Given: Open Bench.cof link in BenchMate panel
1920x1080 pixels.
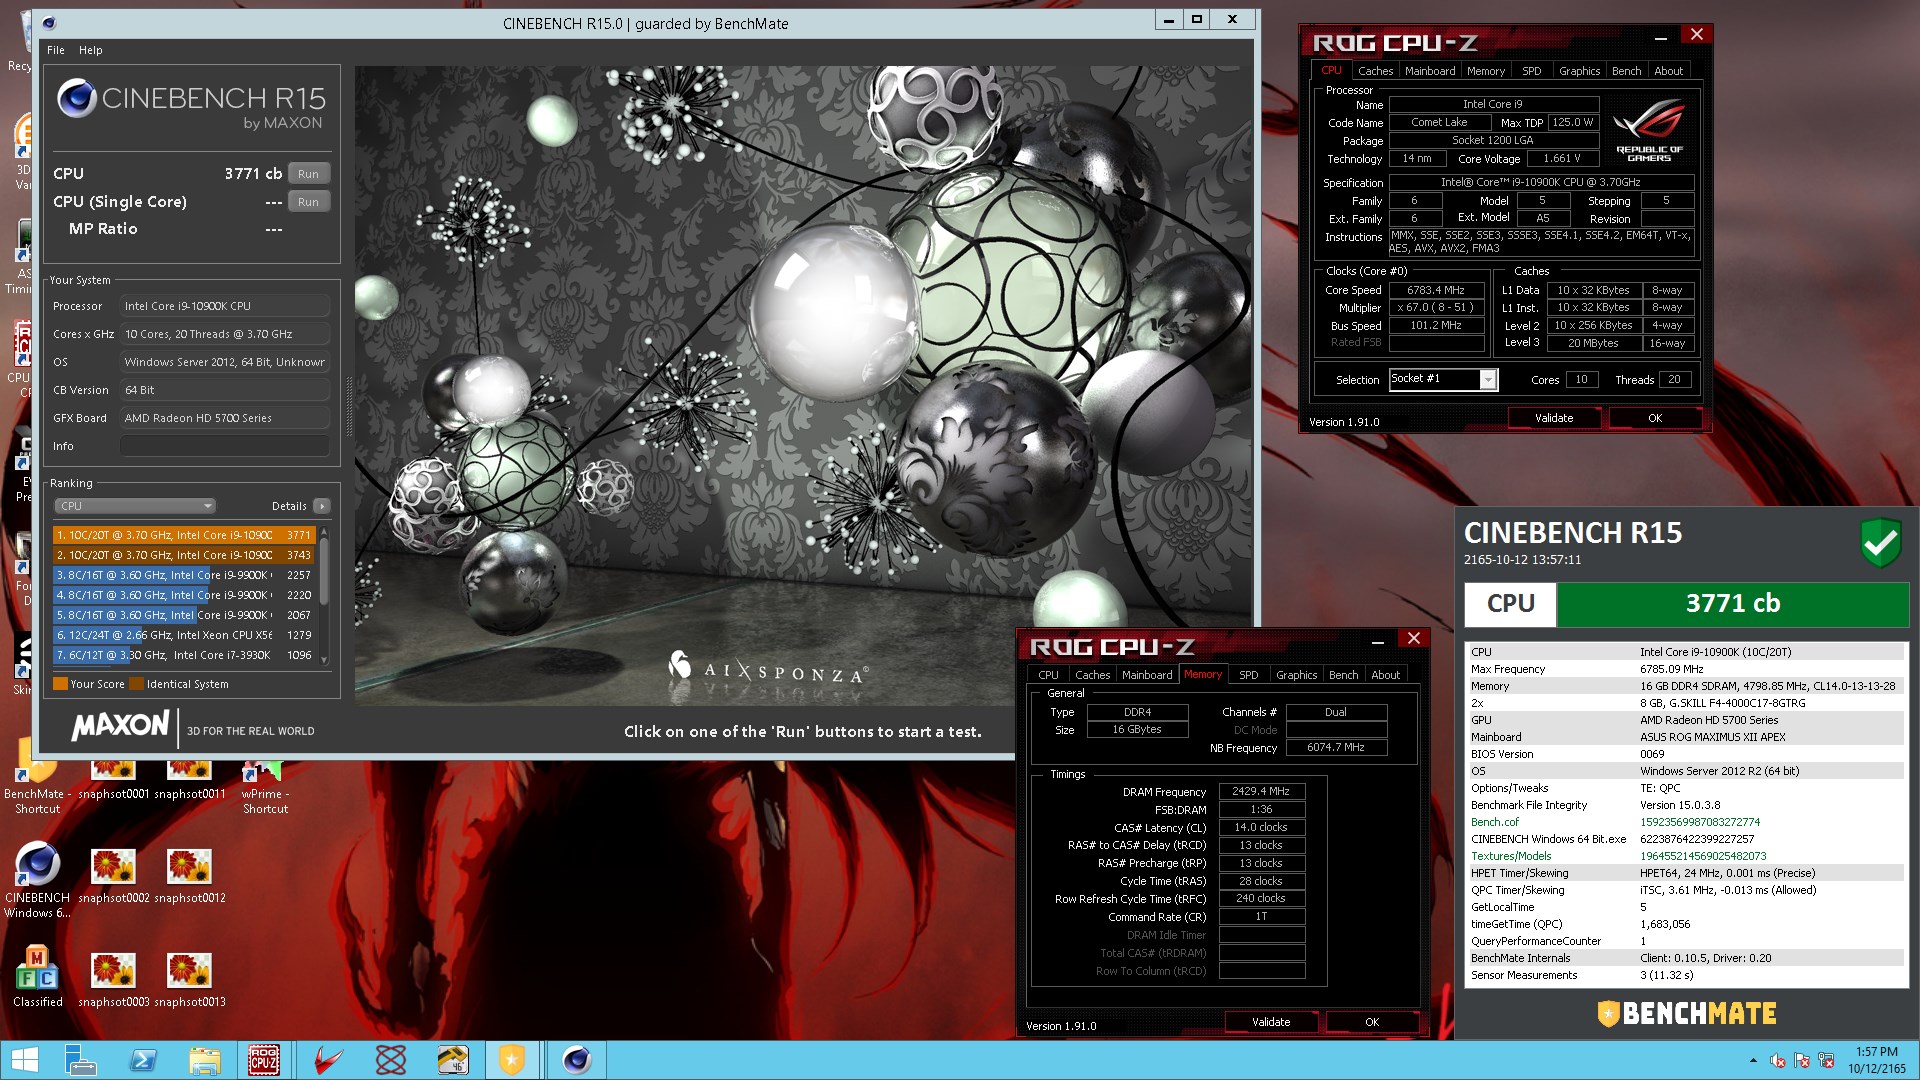Looking at the screenshot, I should point(1494,822).
